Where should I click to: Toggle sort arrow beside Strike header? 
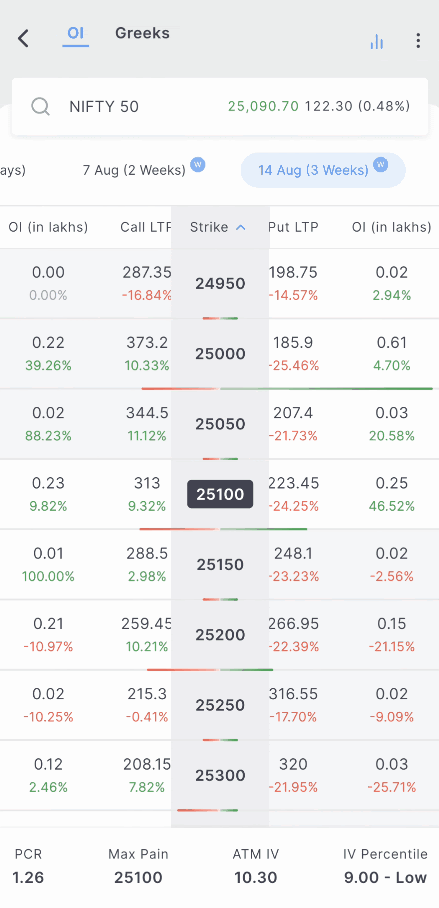(x=241, y=228)
